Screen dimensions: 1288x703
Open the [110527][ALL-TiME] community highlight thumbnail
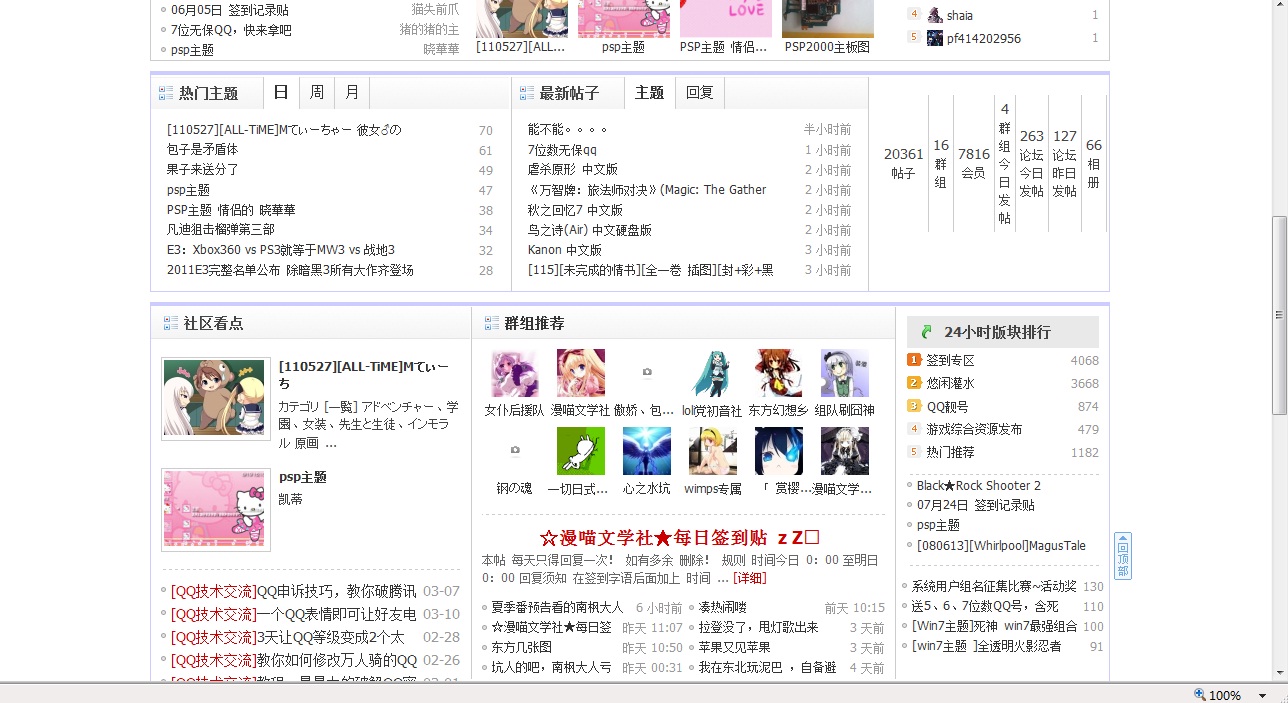[216, 398]
